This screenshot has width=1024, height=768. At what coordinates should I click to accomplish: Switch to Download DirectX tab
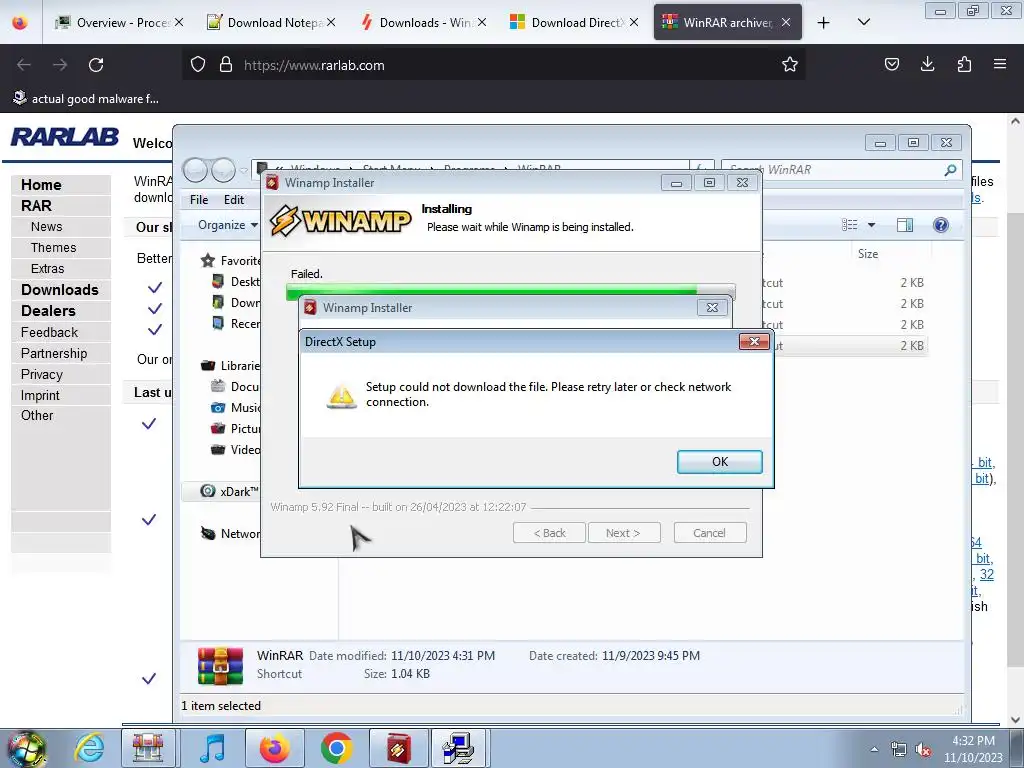click(577, 23)
